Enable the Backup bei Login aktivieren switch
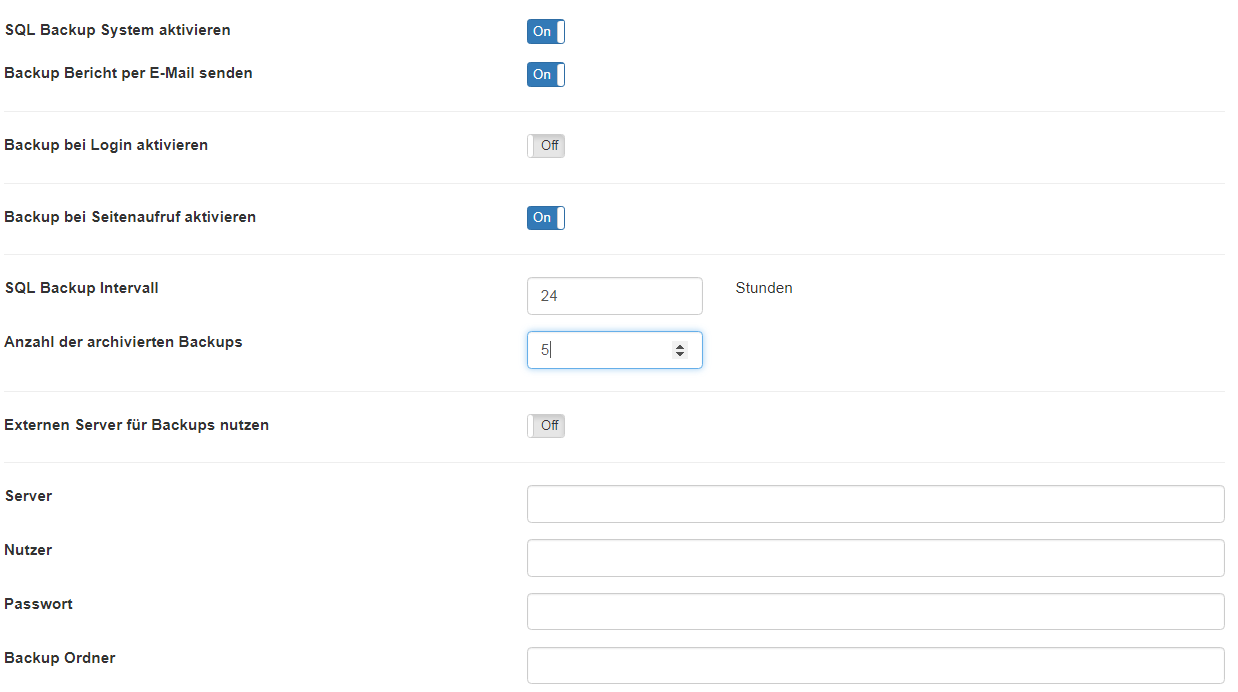Image resolution: width=1238 pixels, height=692 pixels. point(546,146)
